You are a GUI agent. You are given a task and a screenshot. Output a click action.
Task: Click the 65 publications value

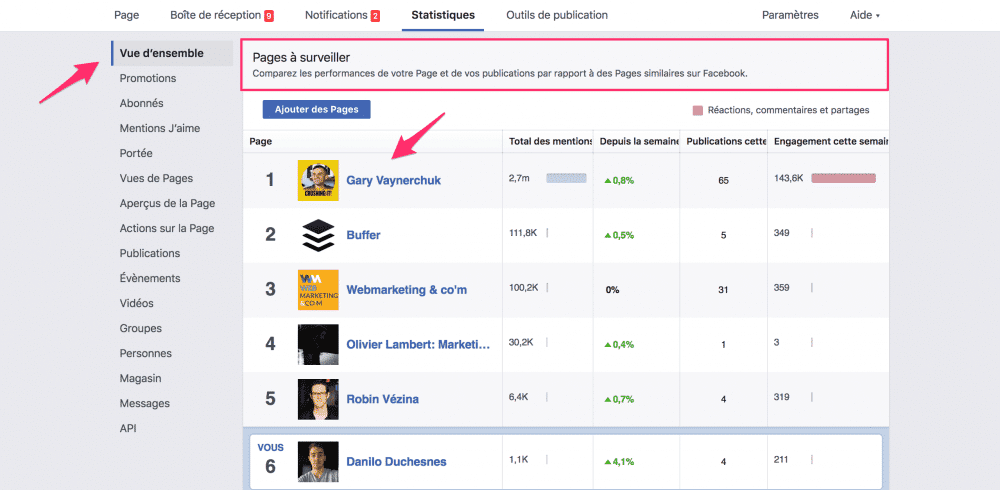click(723, 181)
